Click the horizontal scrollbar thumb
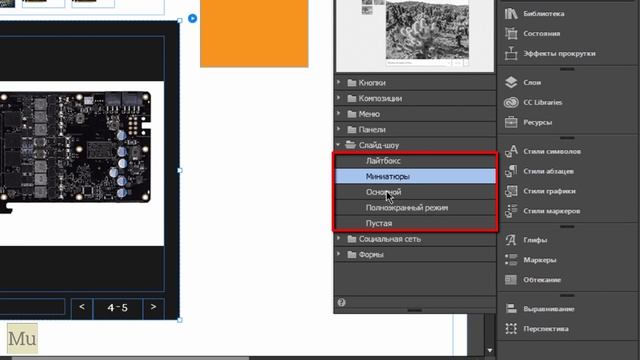Screen dimensions: 640x360 pyautogui.click(x=131, y=358)
